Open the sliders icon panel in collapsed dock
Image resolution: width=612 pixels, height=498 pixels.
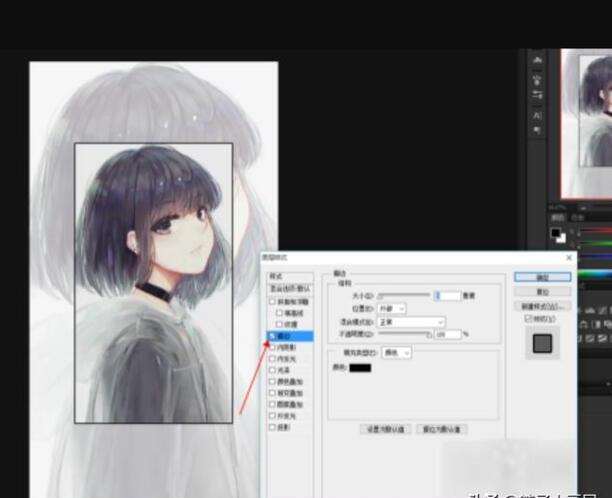click(x=537, y=95)
